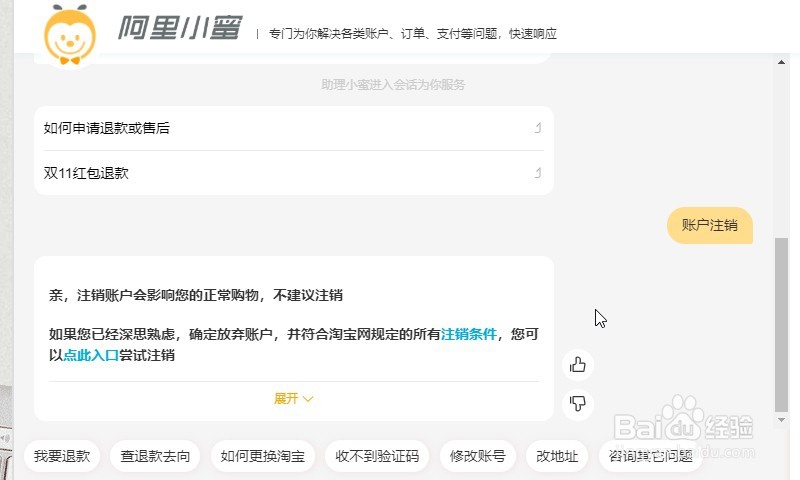Select the 如何申请退款或售后 question
The height and width of the screenshot is (480, 800).
point(294,128)
